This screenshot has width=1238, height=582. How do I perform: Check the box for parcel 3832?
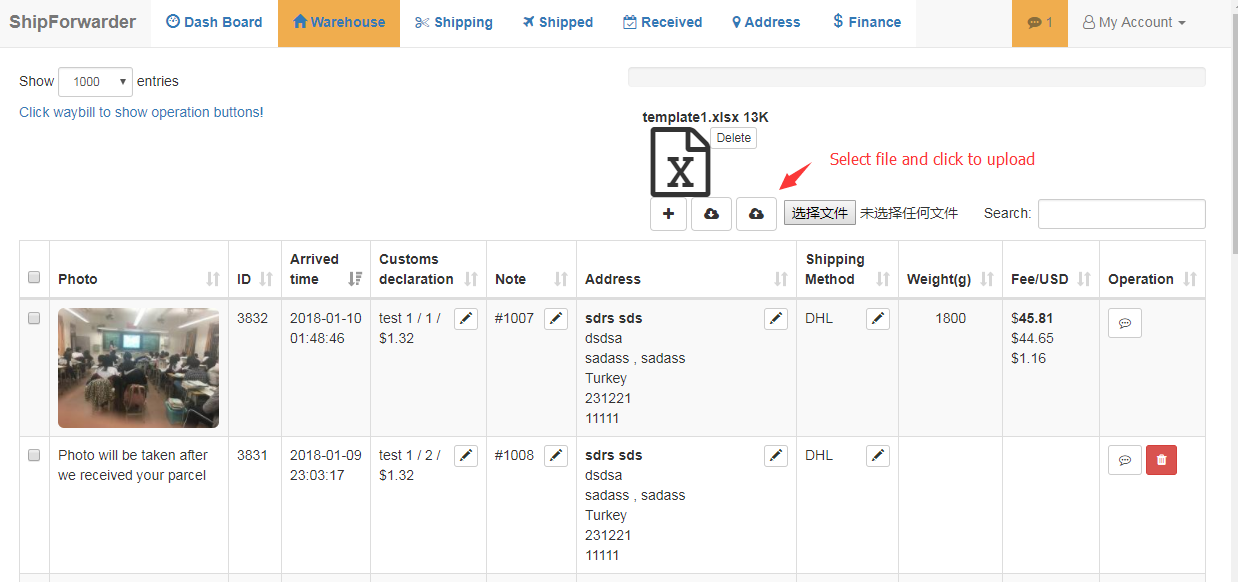34,318
